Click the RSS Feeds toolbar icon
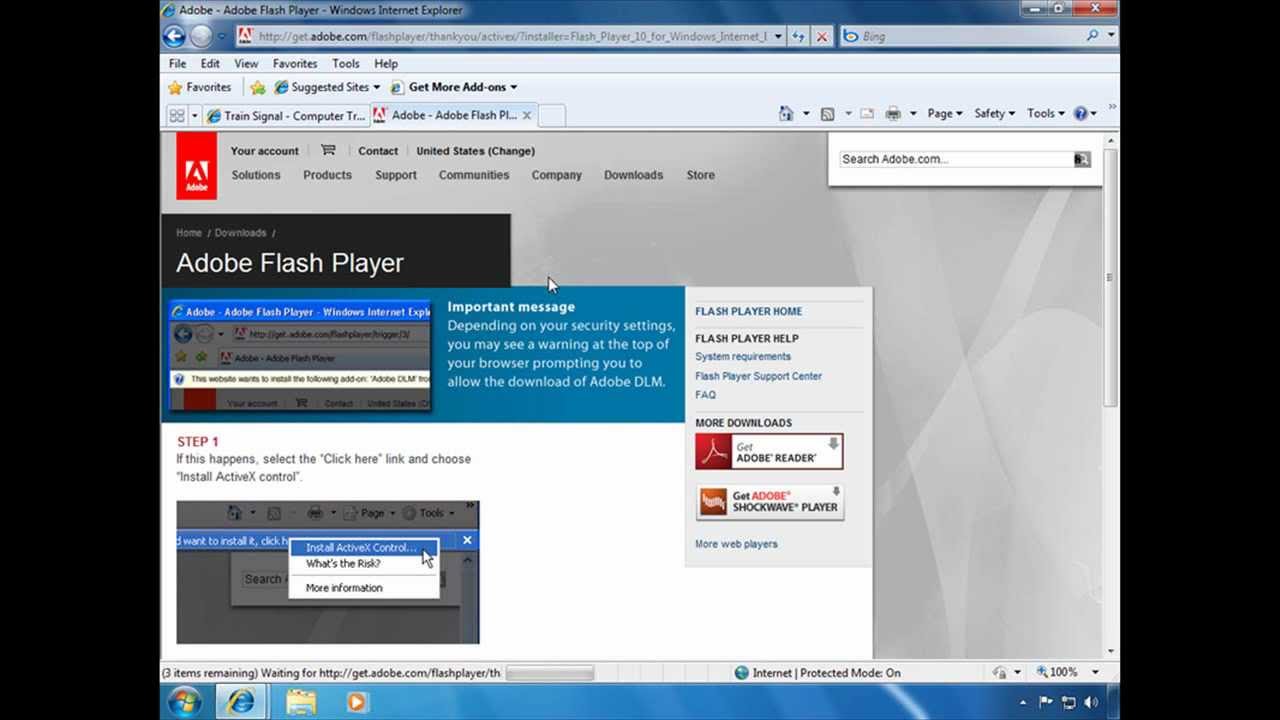 [x=827, y=114]
